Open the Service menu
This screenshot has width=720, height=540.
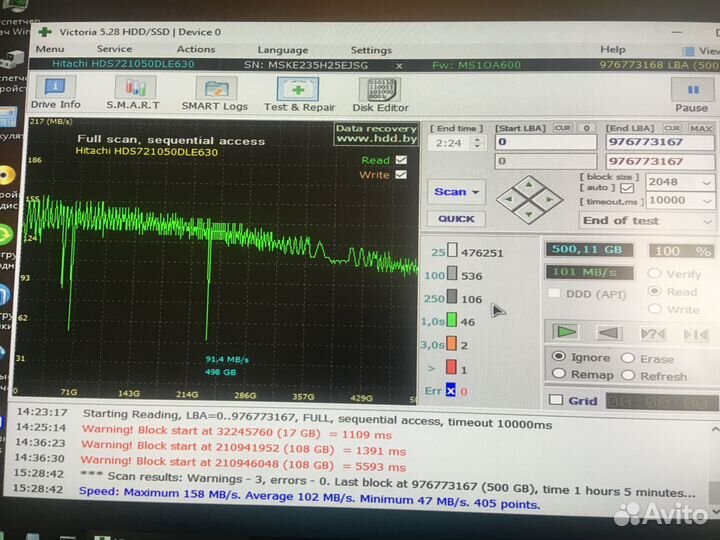(114, 49)
